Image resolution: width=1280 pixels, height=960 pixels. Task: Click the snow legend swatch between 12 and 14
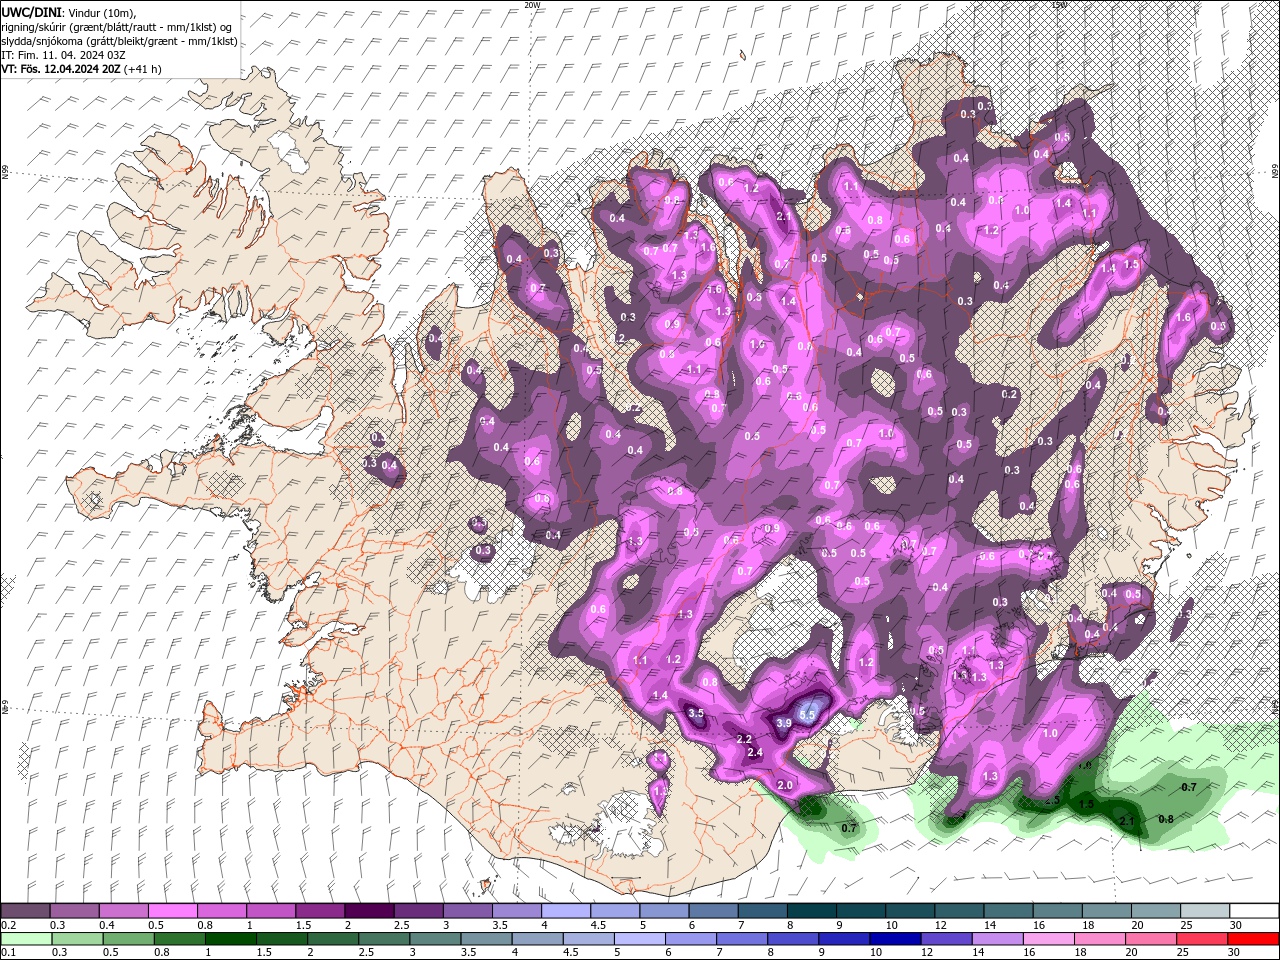(958, 911)
